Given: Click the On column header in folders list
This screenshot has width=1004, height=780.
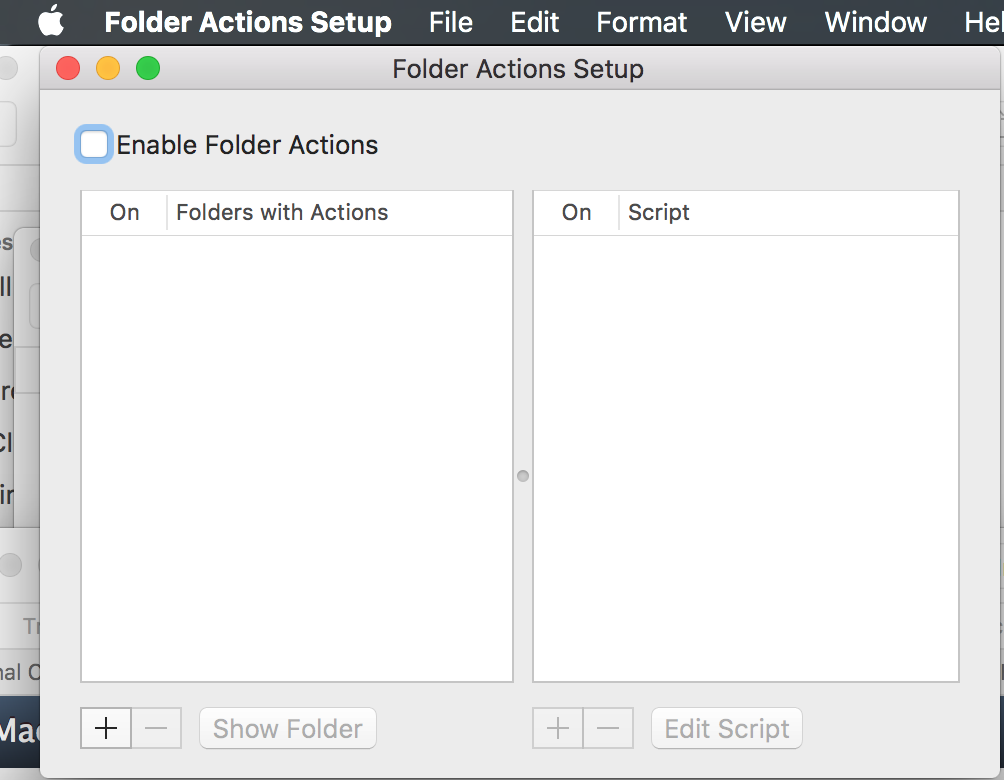Looking at the screenshot, I should coord(125,212).
